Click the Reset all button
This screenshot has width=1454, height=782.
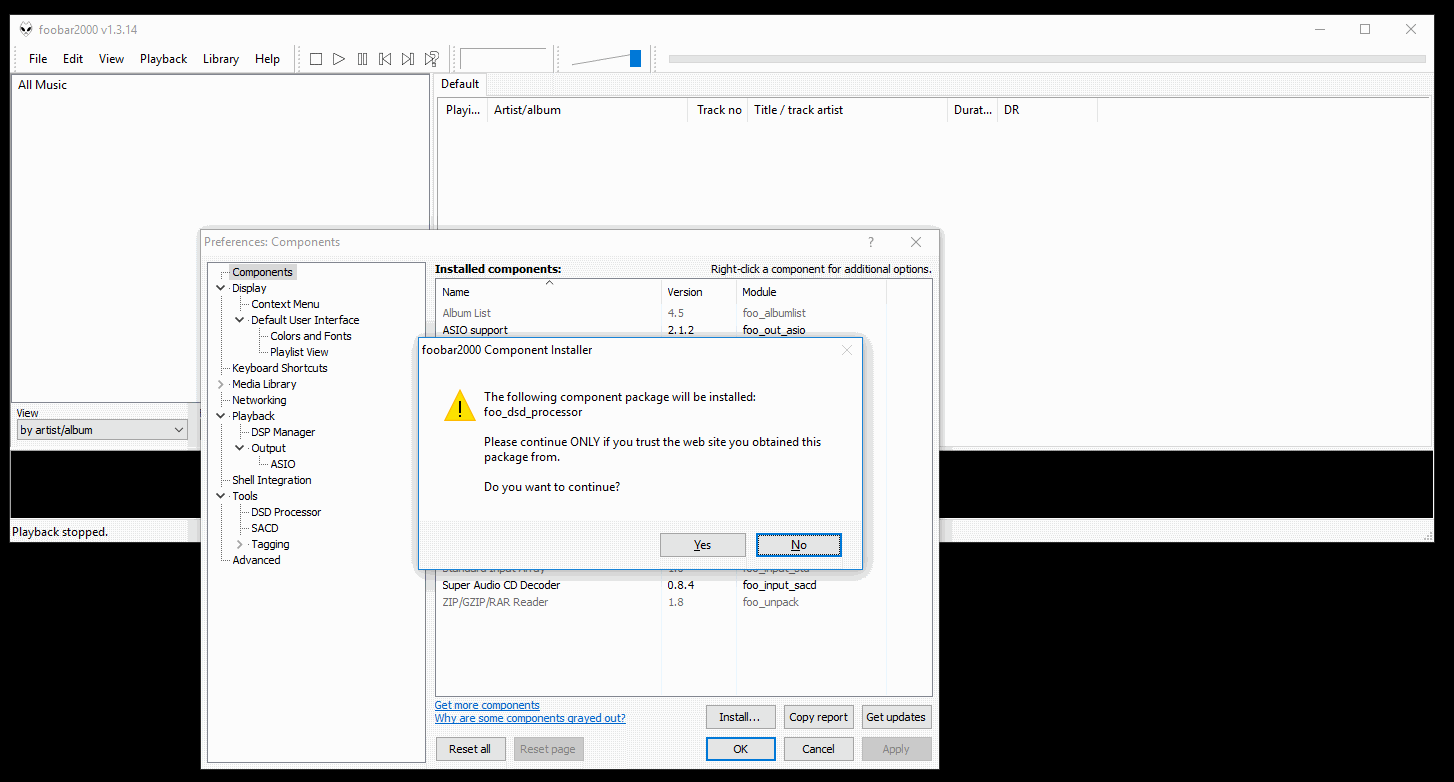(470, 749)
